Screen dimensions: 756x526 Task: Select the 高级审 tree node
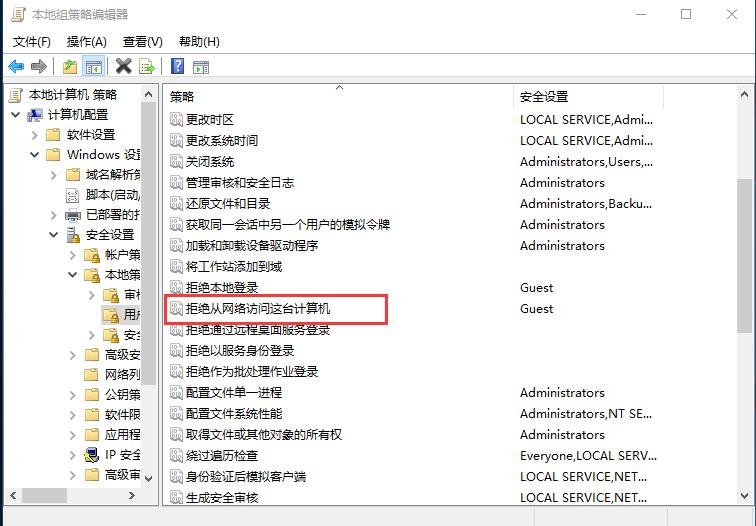[122, 475]
